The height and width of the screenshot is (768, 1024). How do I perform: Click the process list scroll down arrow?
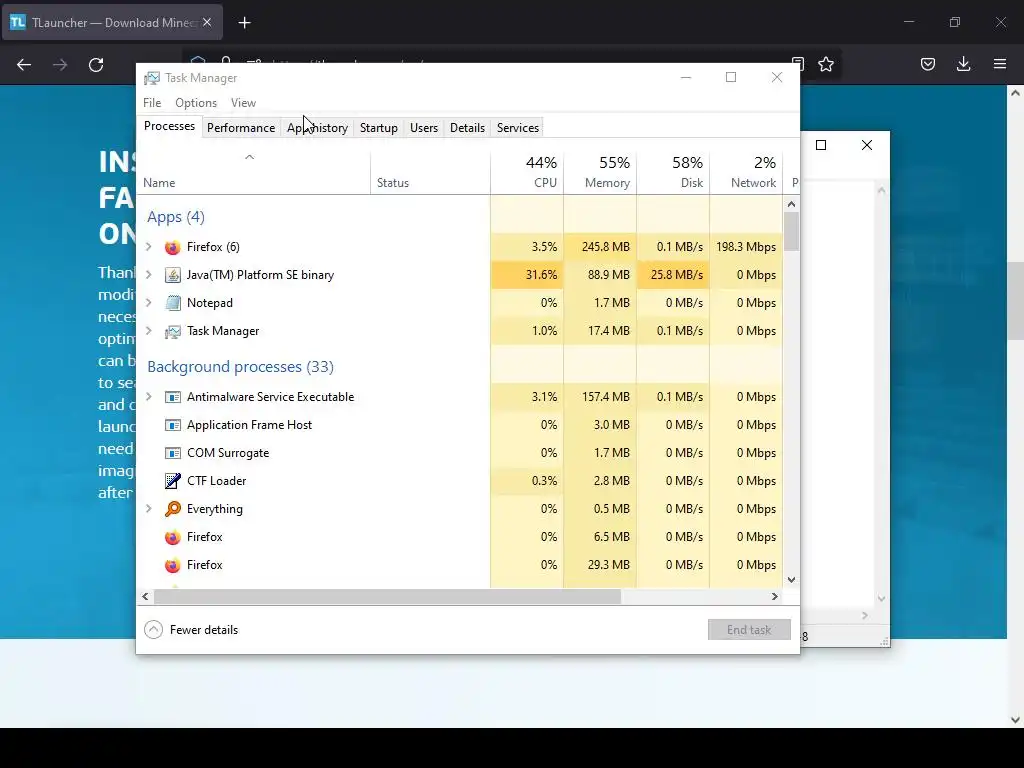click(792, 580)
